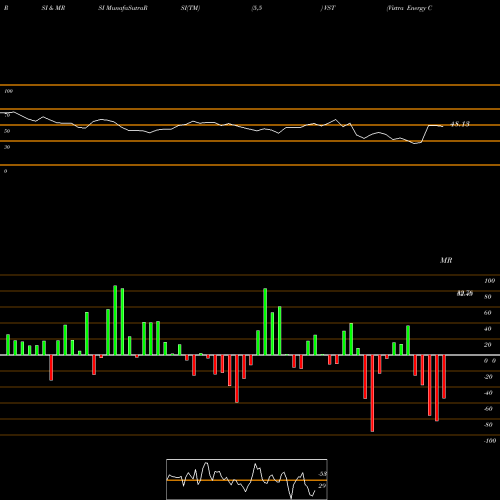
Task: Click the longest red MR histogram bar
Action: pos(372,393)
